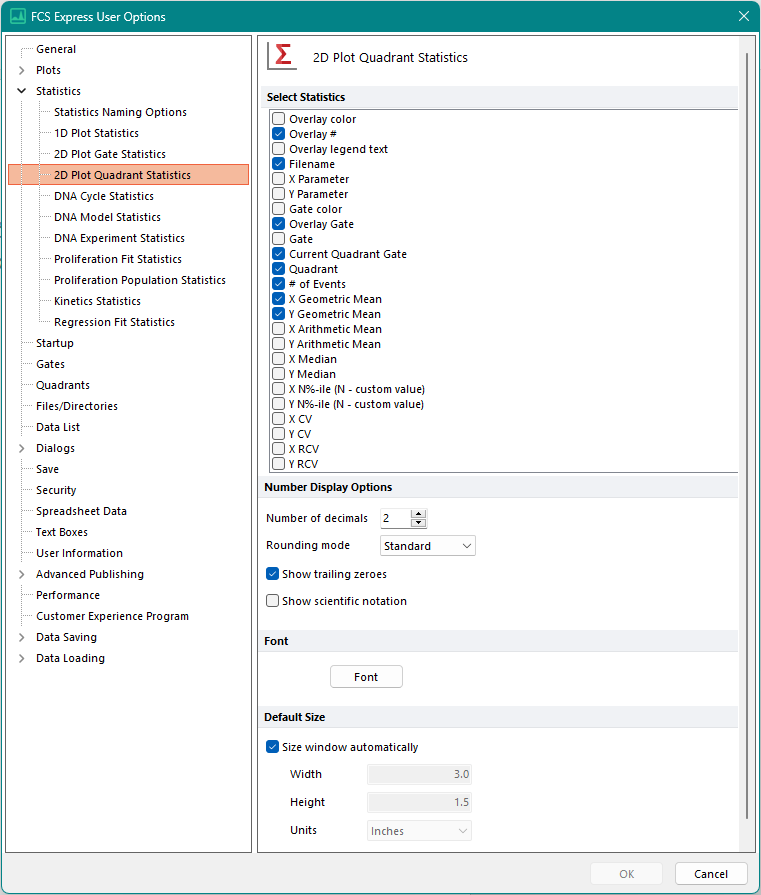
Task: Check the Y N%-ile custom value
Action: pyautogui.click(x=279, y=404)
